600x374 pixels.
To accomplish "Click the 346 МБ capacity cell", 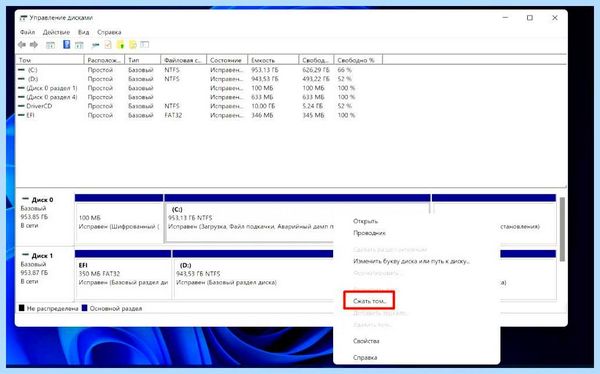I will (x=262, y=115).
